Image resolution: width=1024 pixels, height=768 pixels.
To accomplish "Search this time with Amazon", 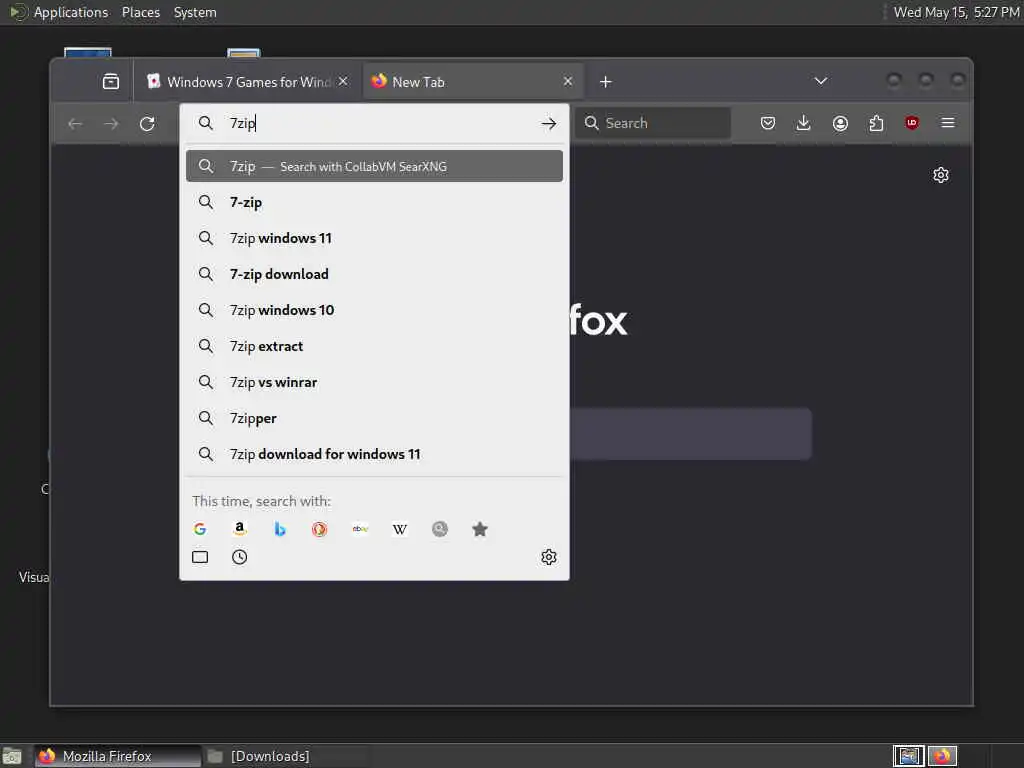I will (240, 529).
